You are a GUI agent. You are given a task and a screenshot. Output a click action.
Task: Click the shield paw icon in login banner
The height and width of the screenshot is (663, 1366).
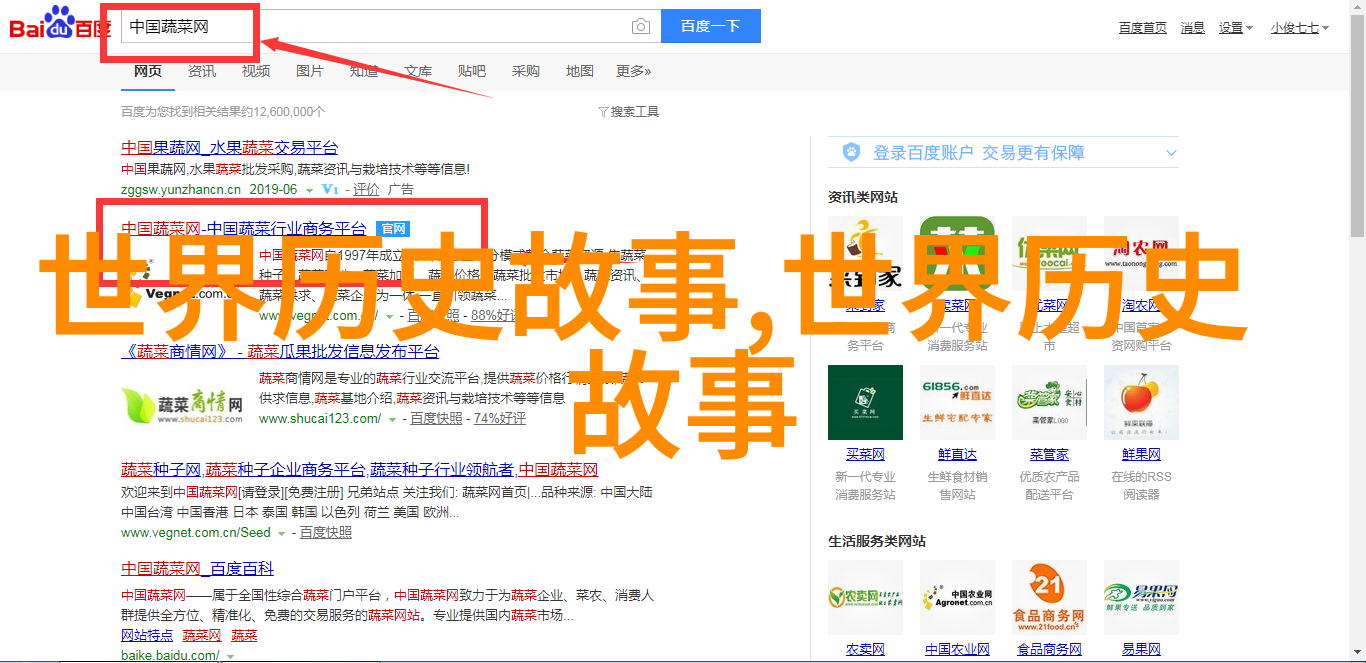[850, 153]
